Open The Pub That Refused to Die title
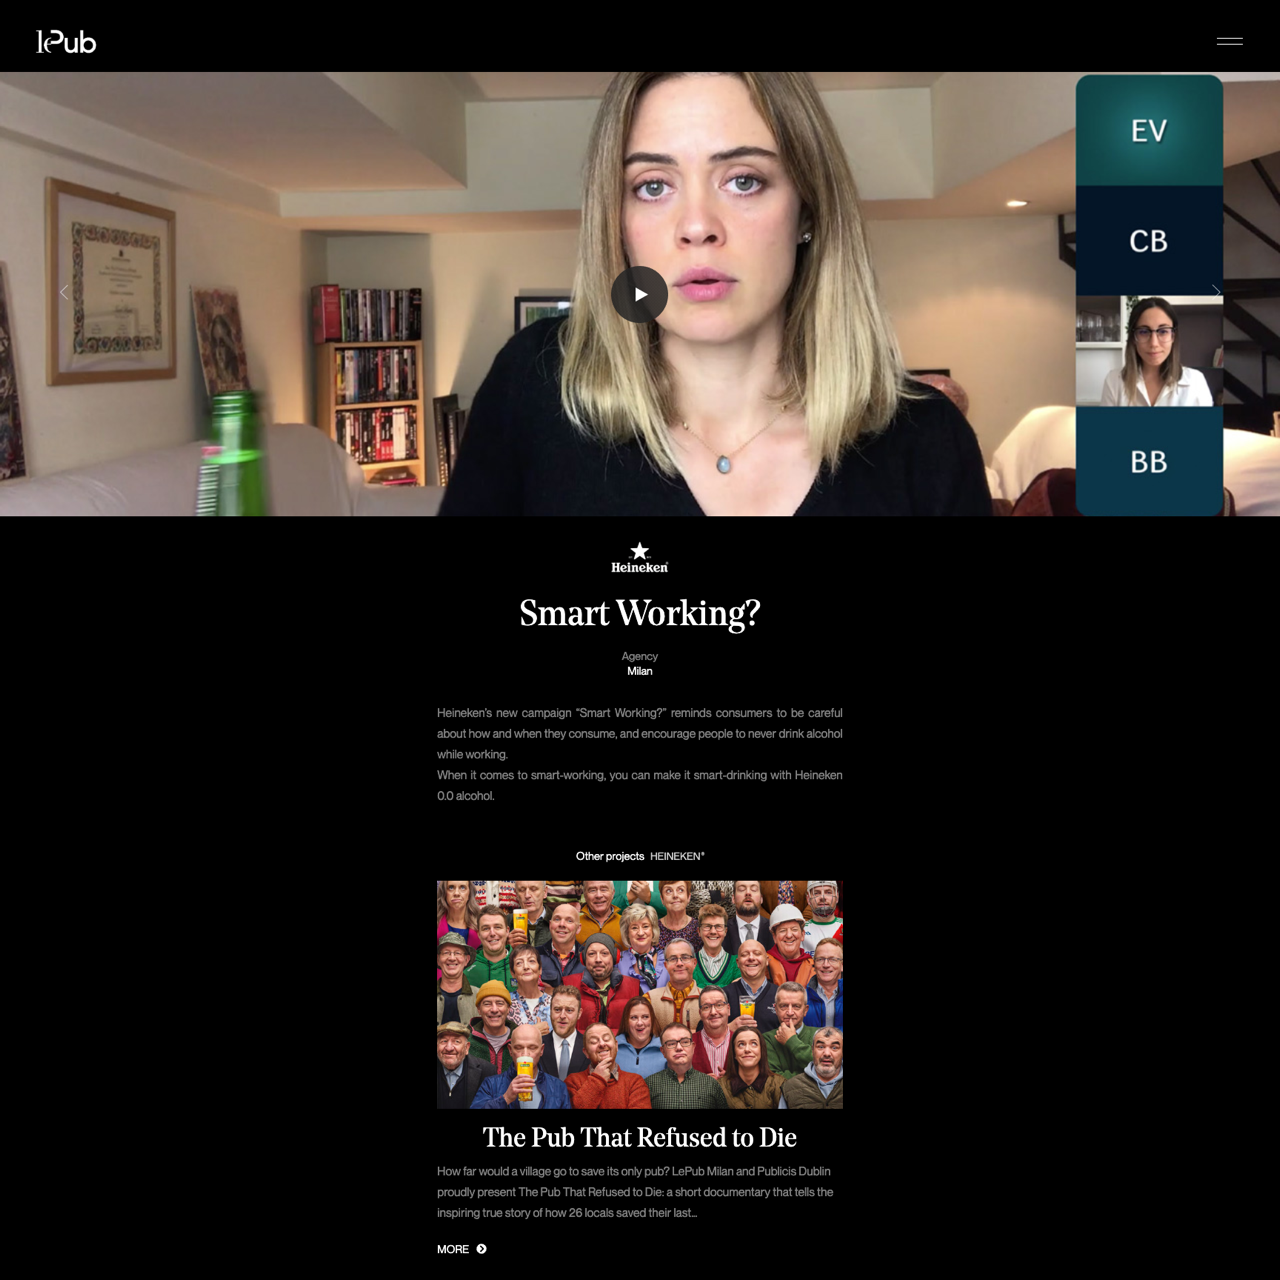This screenshot has width=1280, height=1280. (640, 1137)
